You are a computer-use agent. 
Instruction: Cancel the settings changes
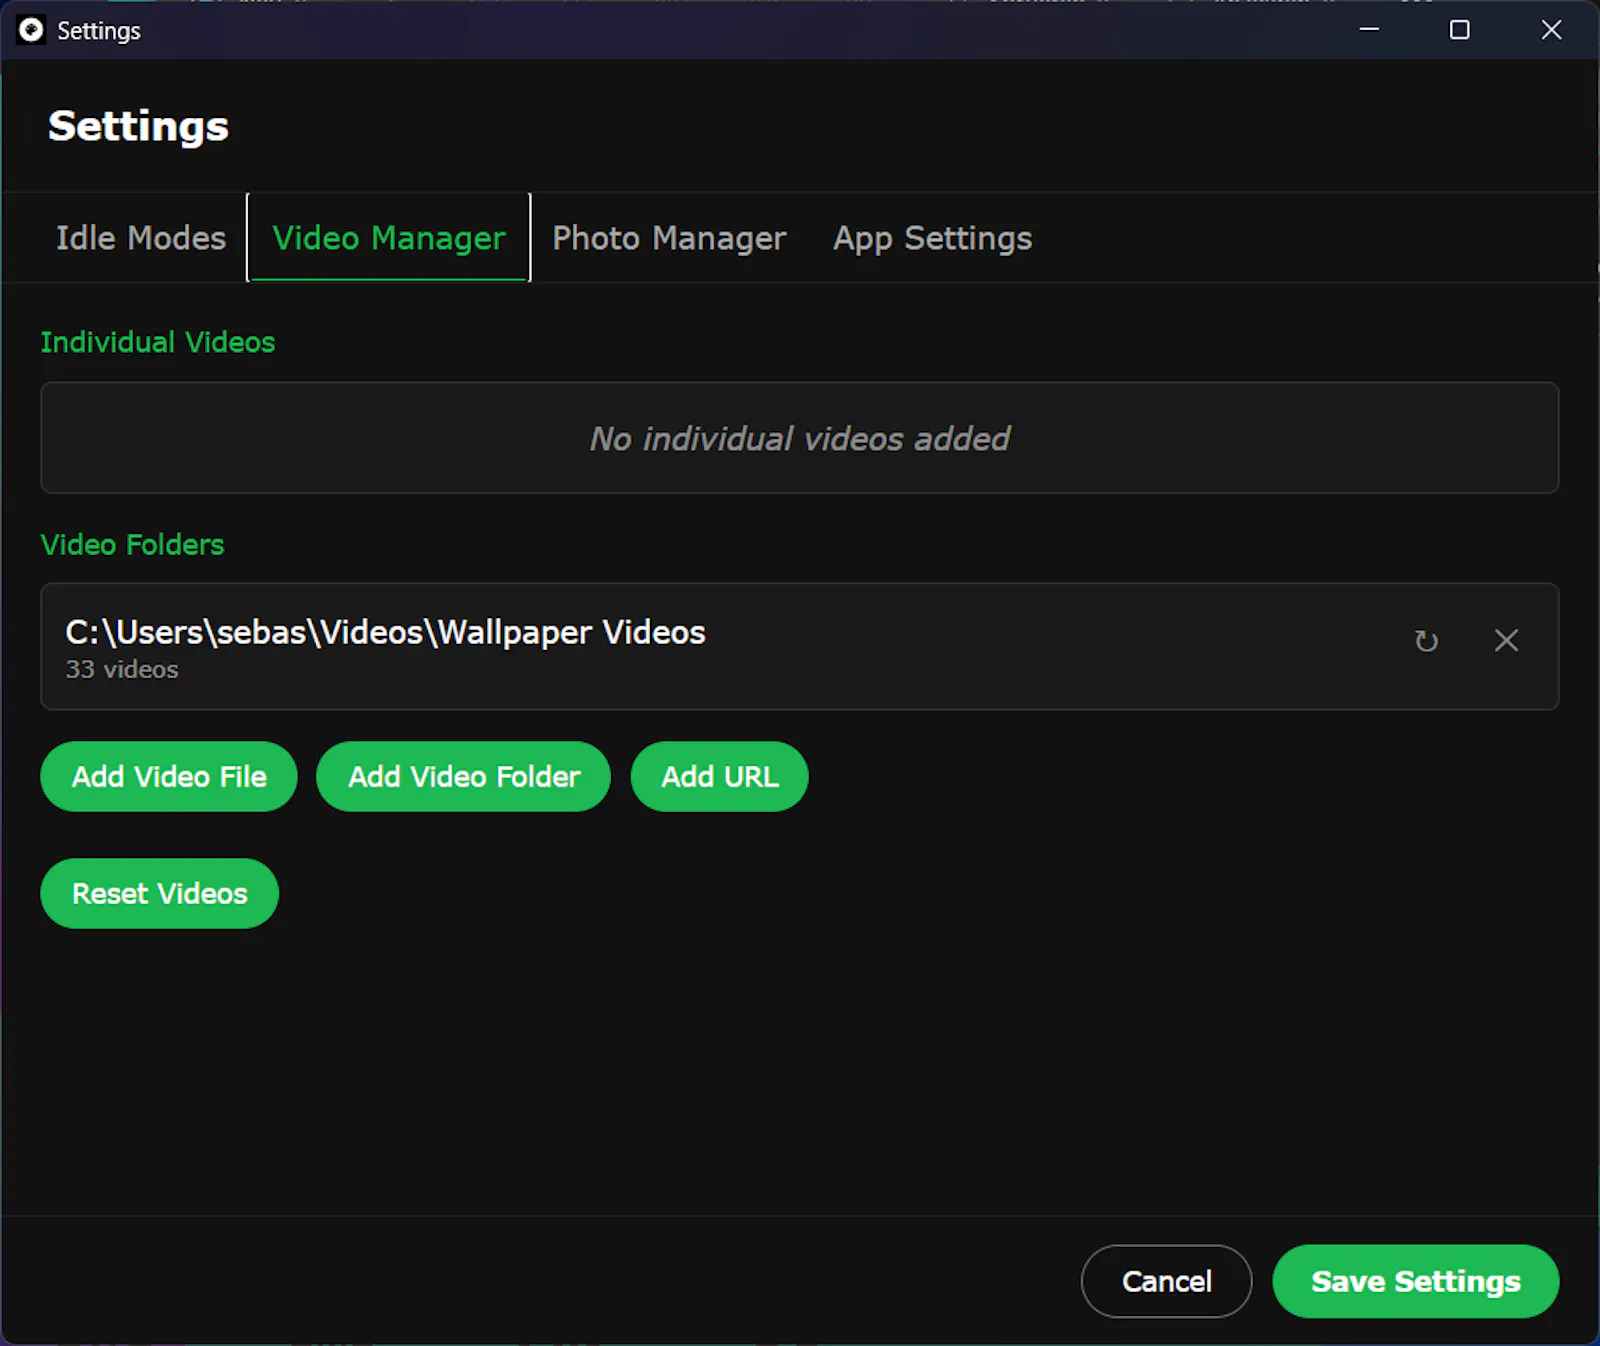pyautogui.click(x=1167, y=1281)
